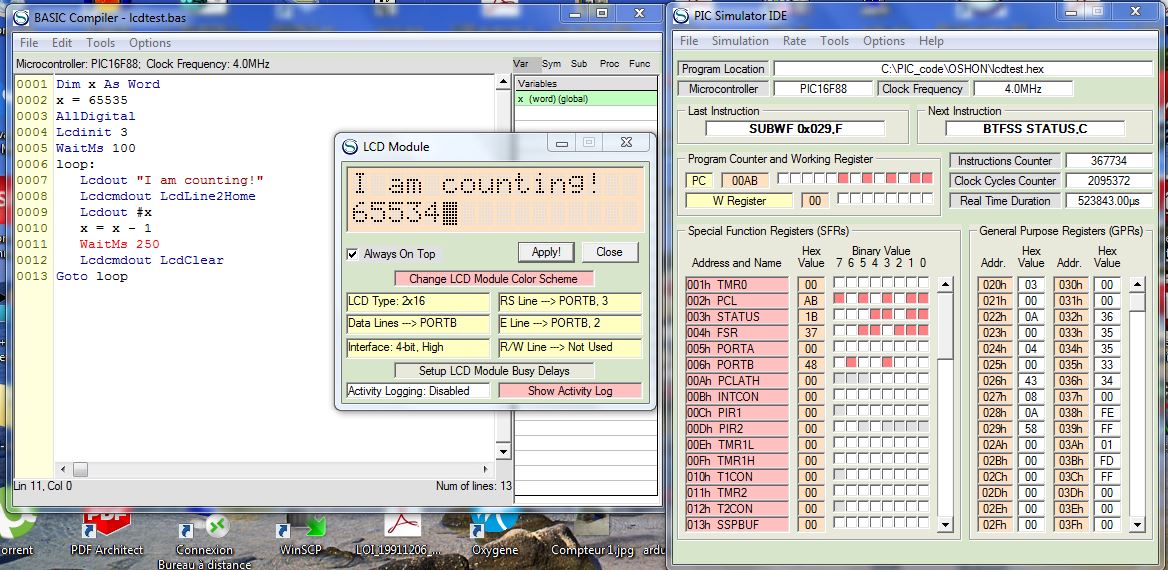Click Real Time Duration value

(x=1108, y=200)
